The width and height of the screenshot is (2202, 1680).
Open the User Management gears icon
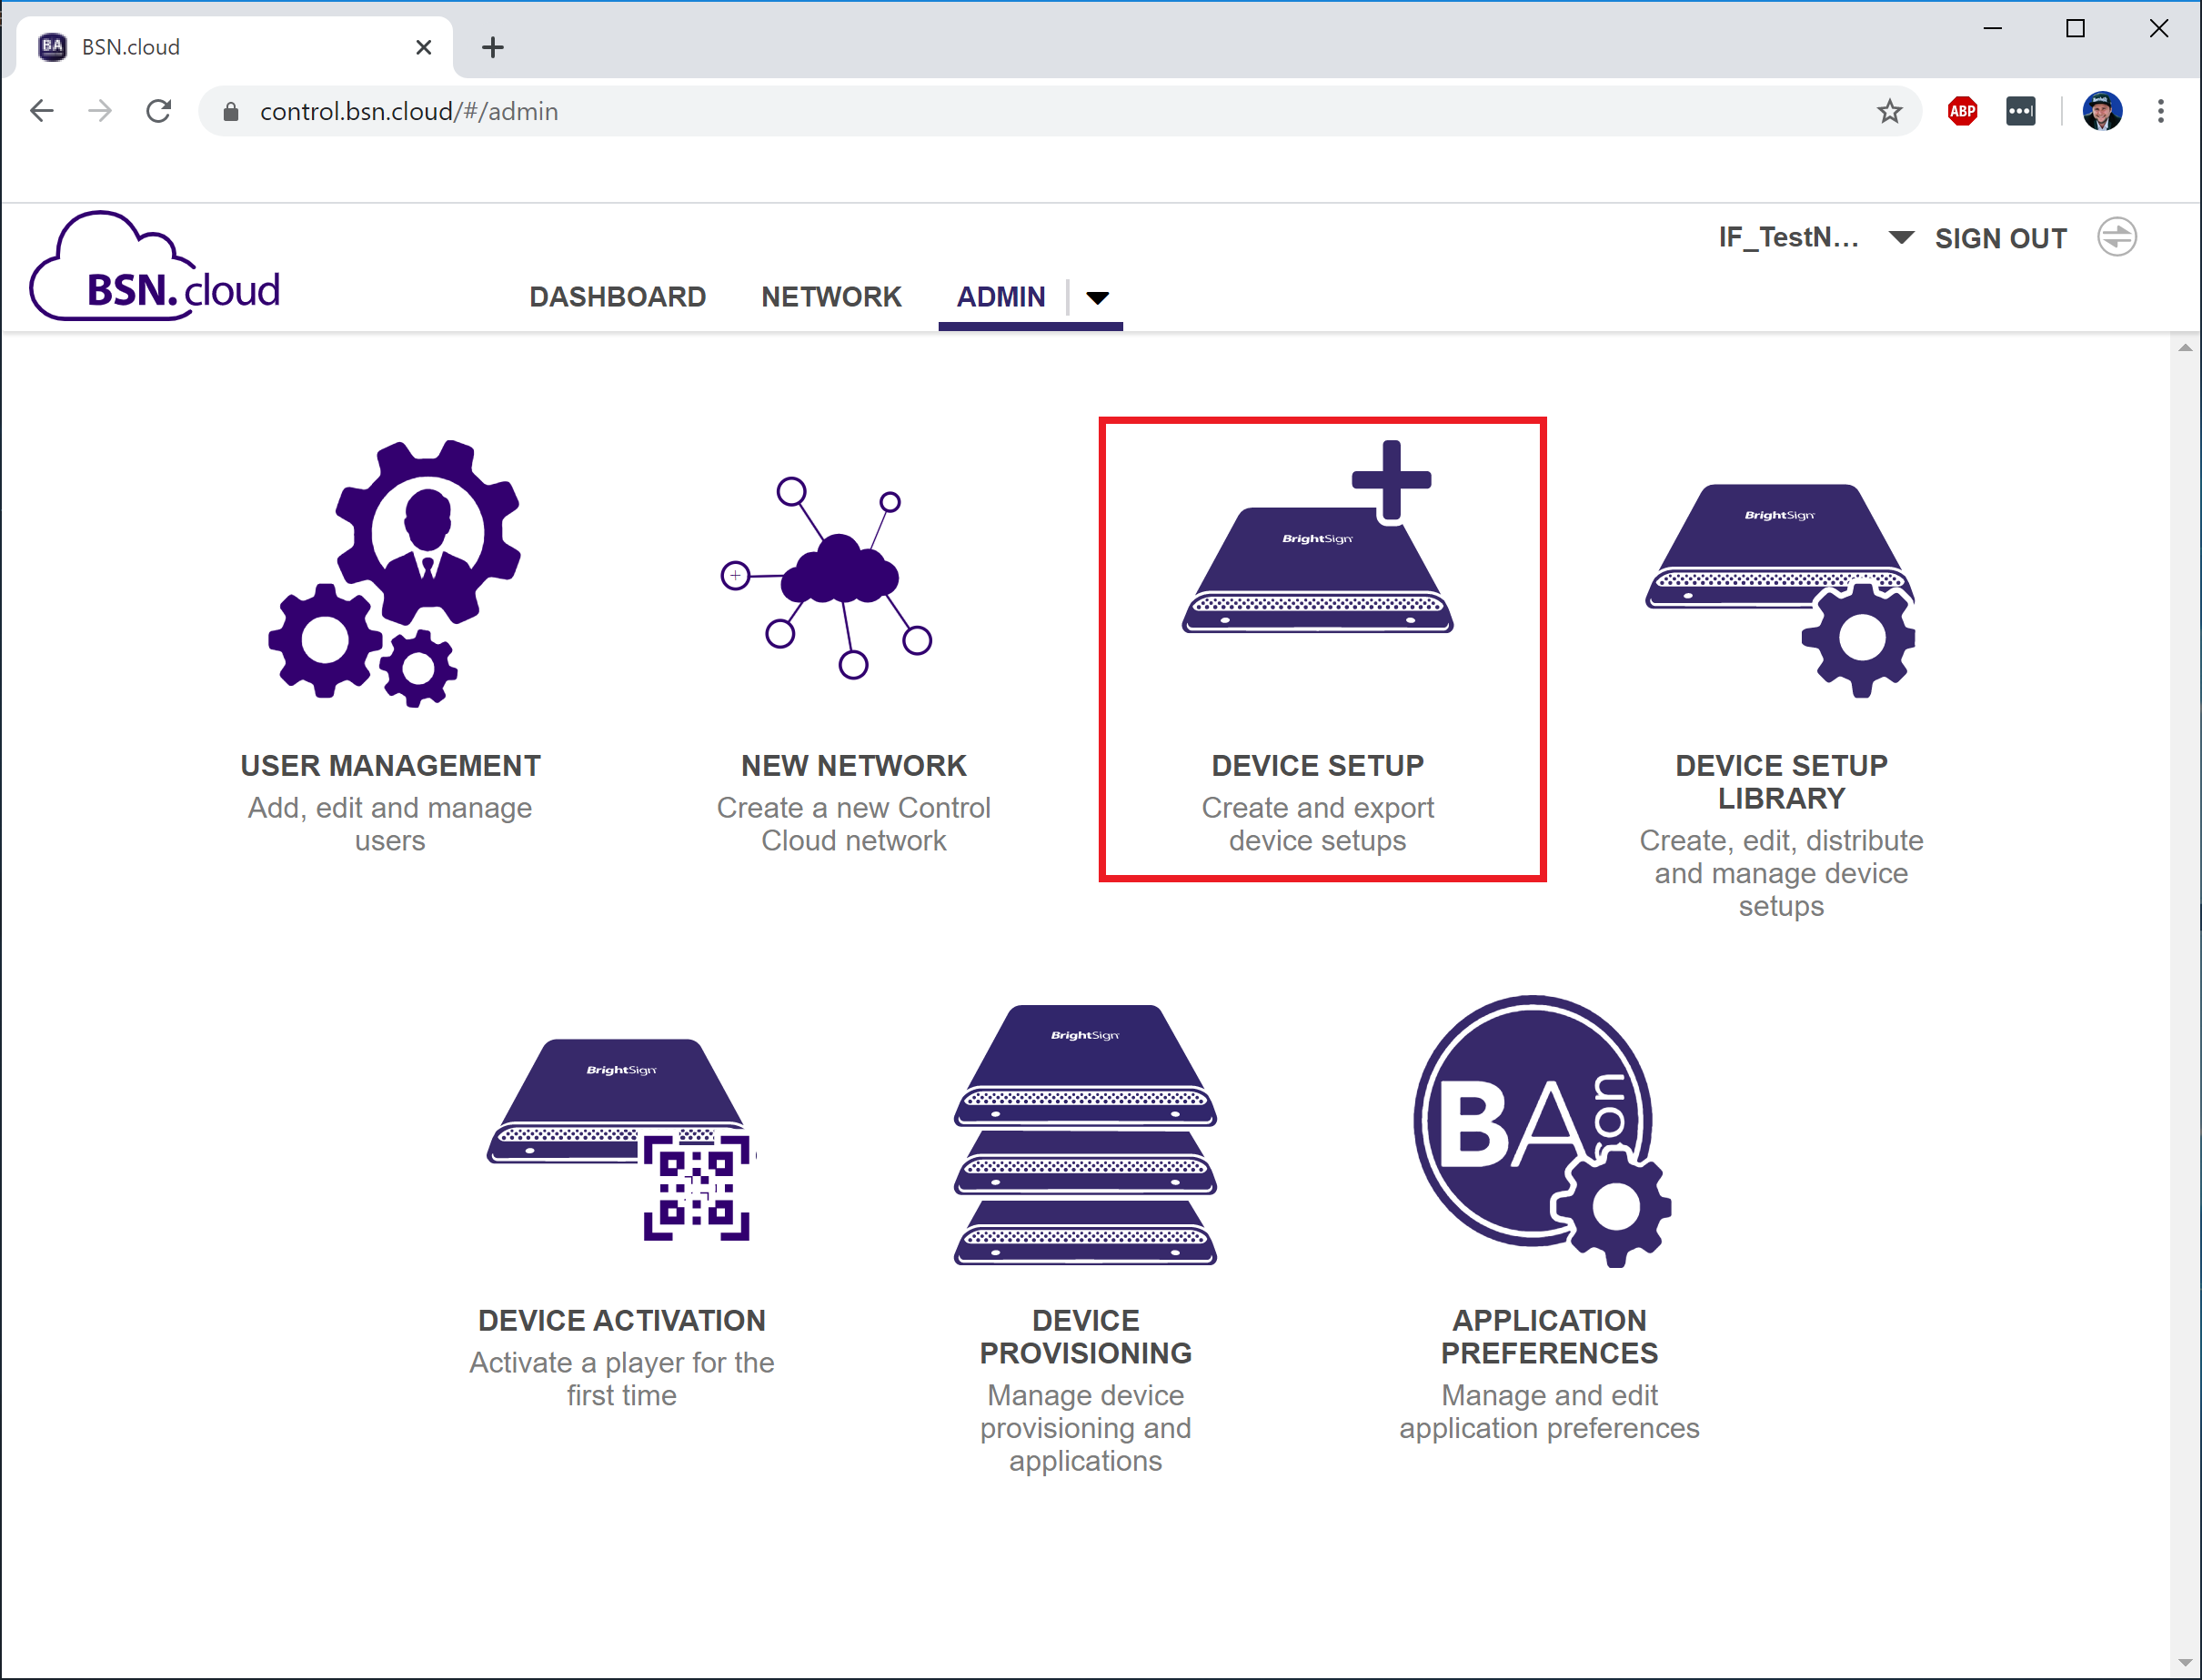click(393, 574)
